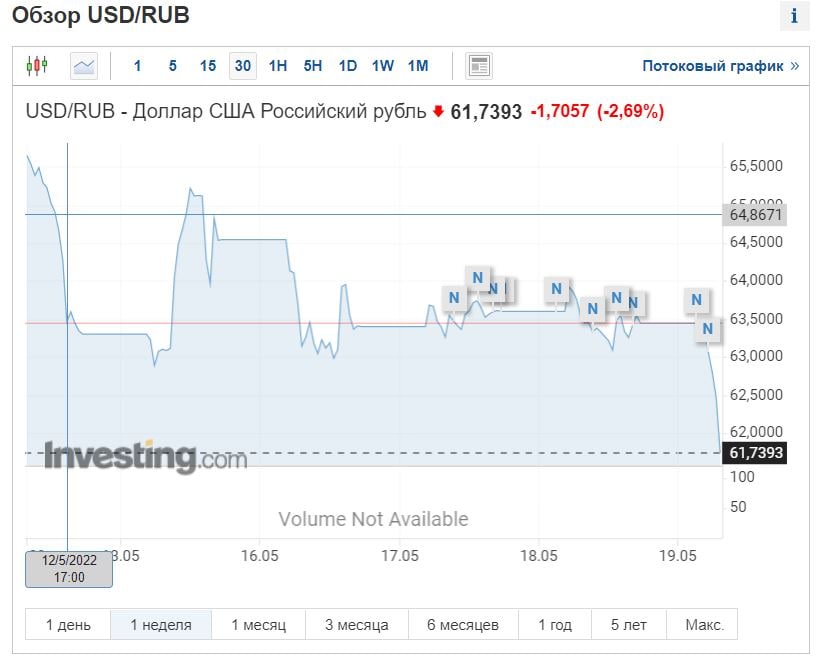816x660 pixels.
Task: Show the 1 день range
Action: 68,625
